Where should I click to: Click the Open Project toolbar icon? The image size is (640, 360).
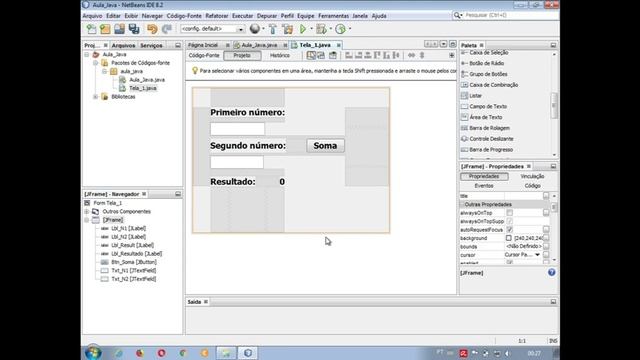[x=120, y=29]
